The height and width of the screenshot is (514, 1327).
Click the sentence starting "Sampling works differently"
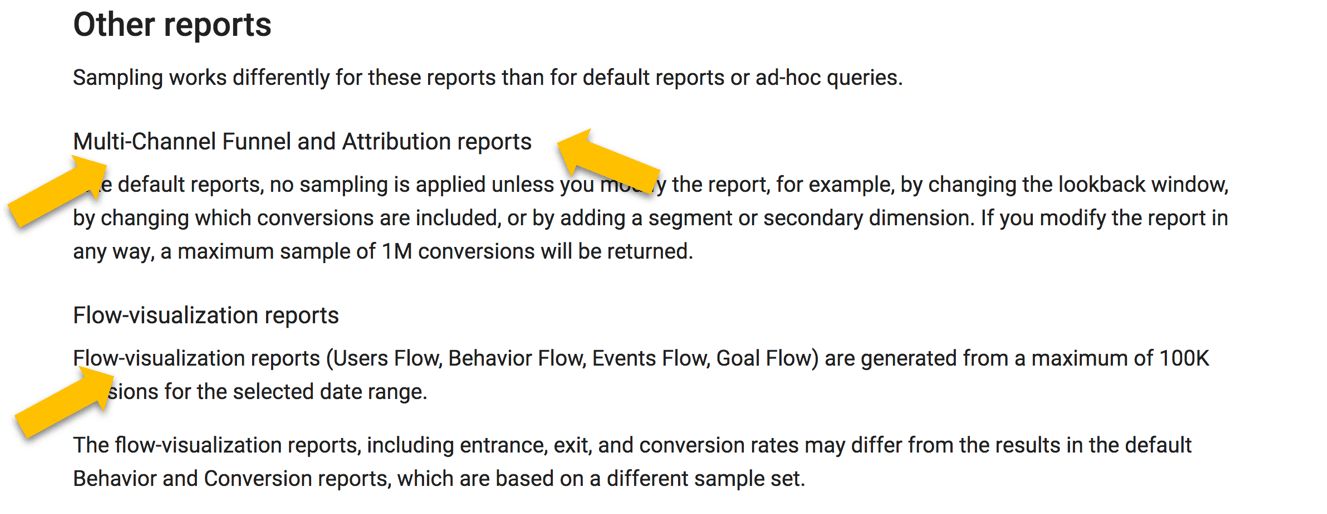[488, 78]
